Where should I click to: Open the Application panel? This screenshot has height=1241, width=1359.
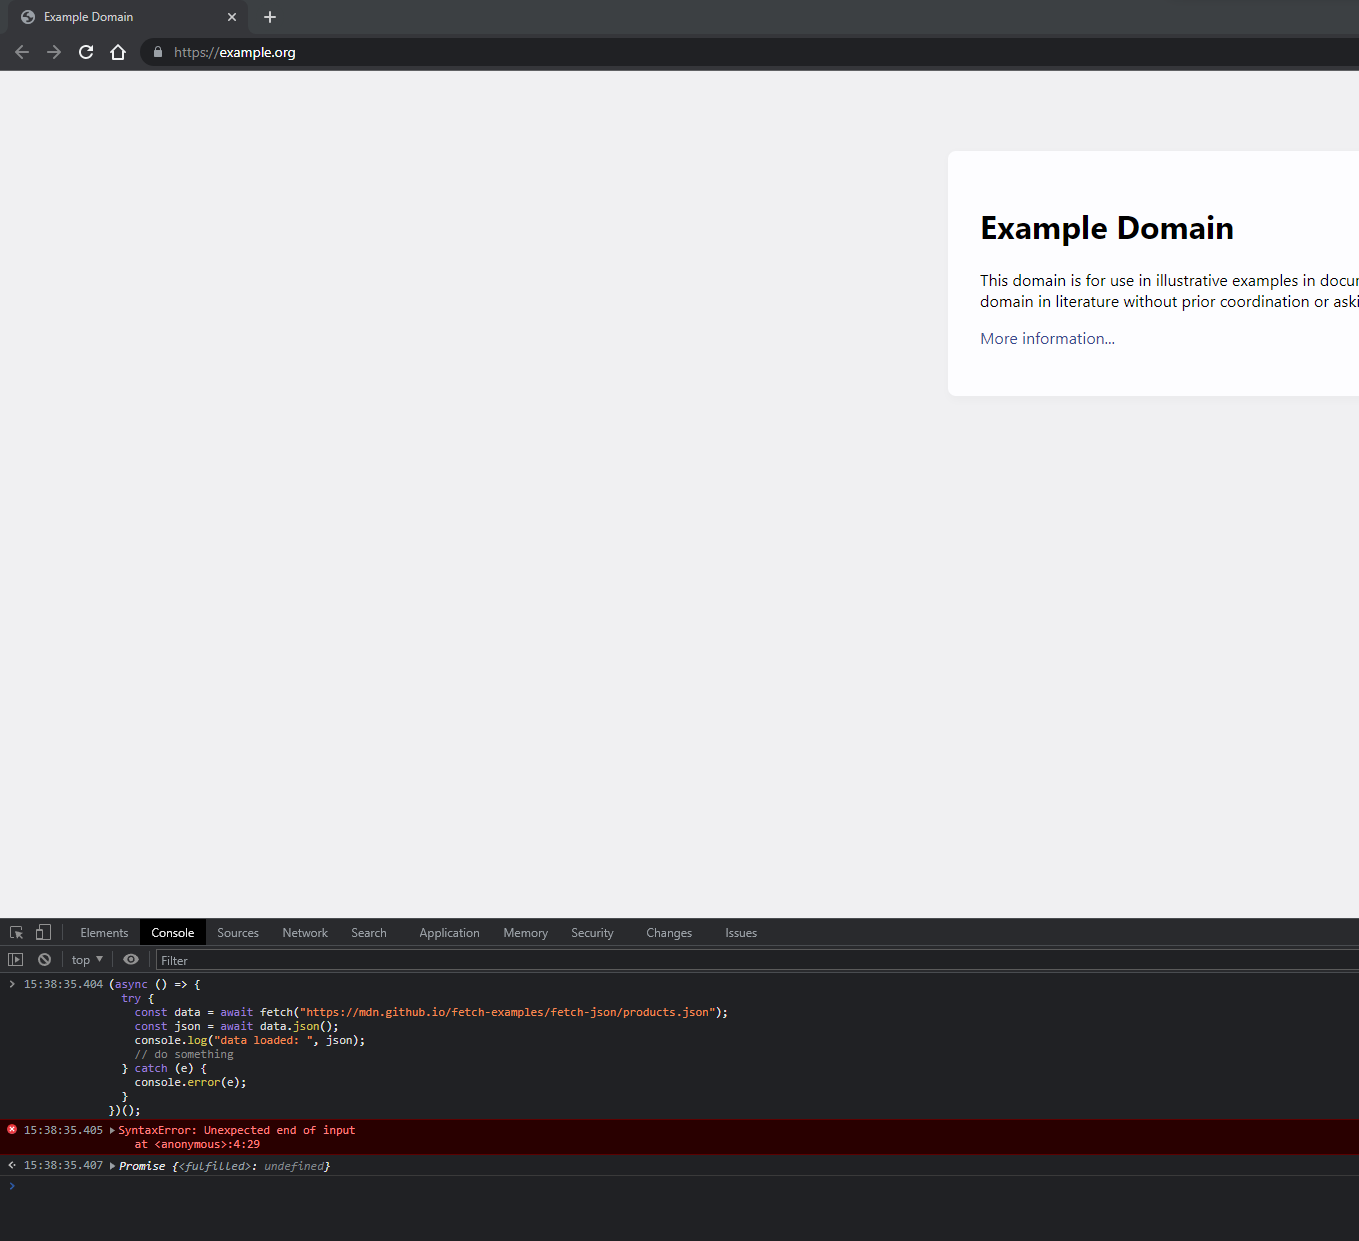(449, 932)
